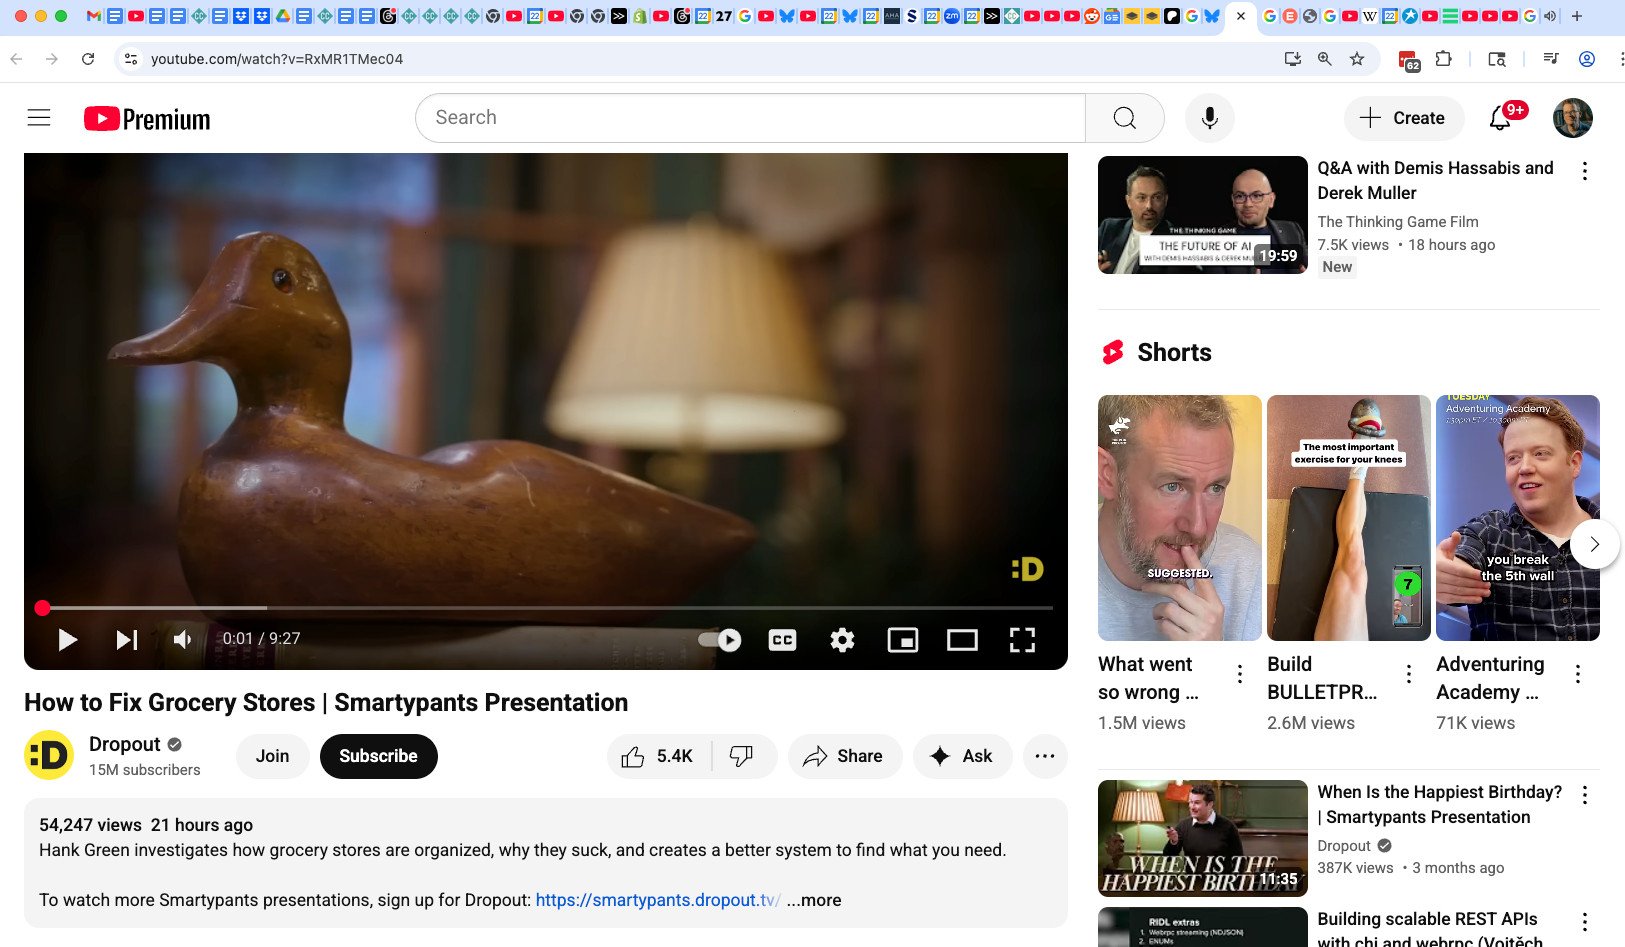This screenshot has height=947, width=1625.
Task: View site information icon in address bar
Action: point(131,59)
